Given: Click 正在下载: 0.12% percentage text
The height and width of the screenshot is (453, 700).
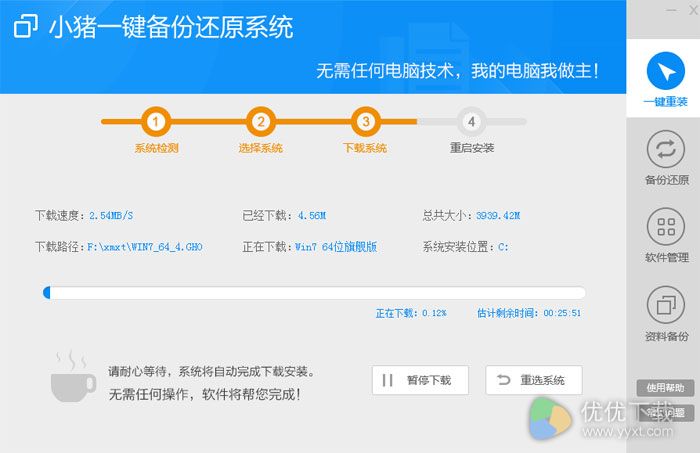Looking at the screenshot, I should point(411,313).
